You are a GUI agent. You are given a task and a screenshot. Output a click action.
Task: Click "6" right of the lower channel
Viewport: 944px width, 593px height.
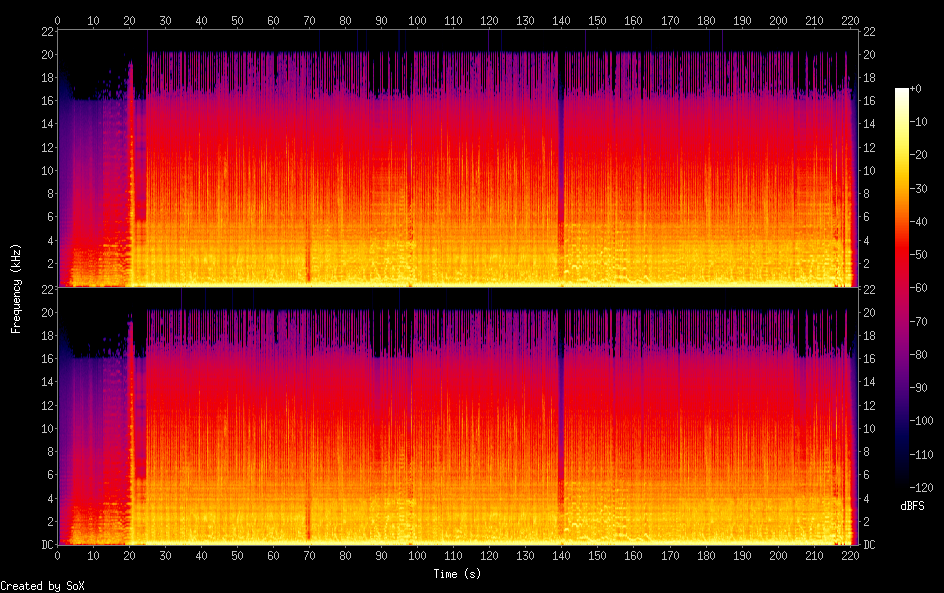pos(866,475)
